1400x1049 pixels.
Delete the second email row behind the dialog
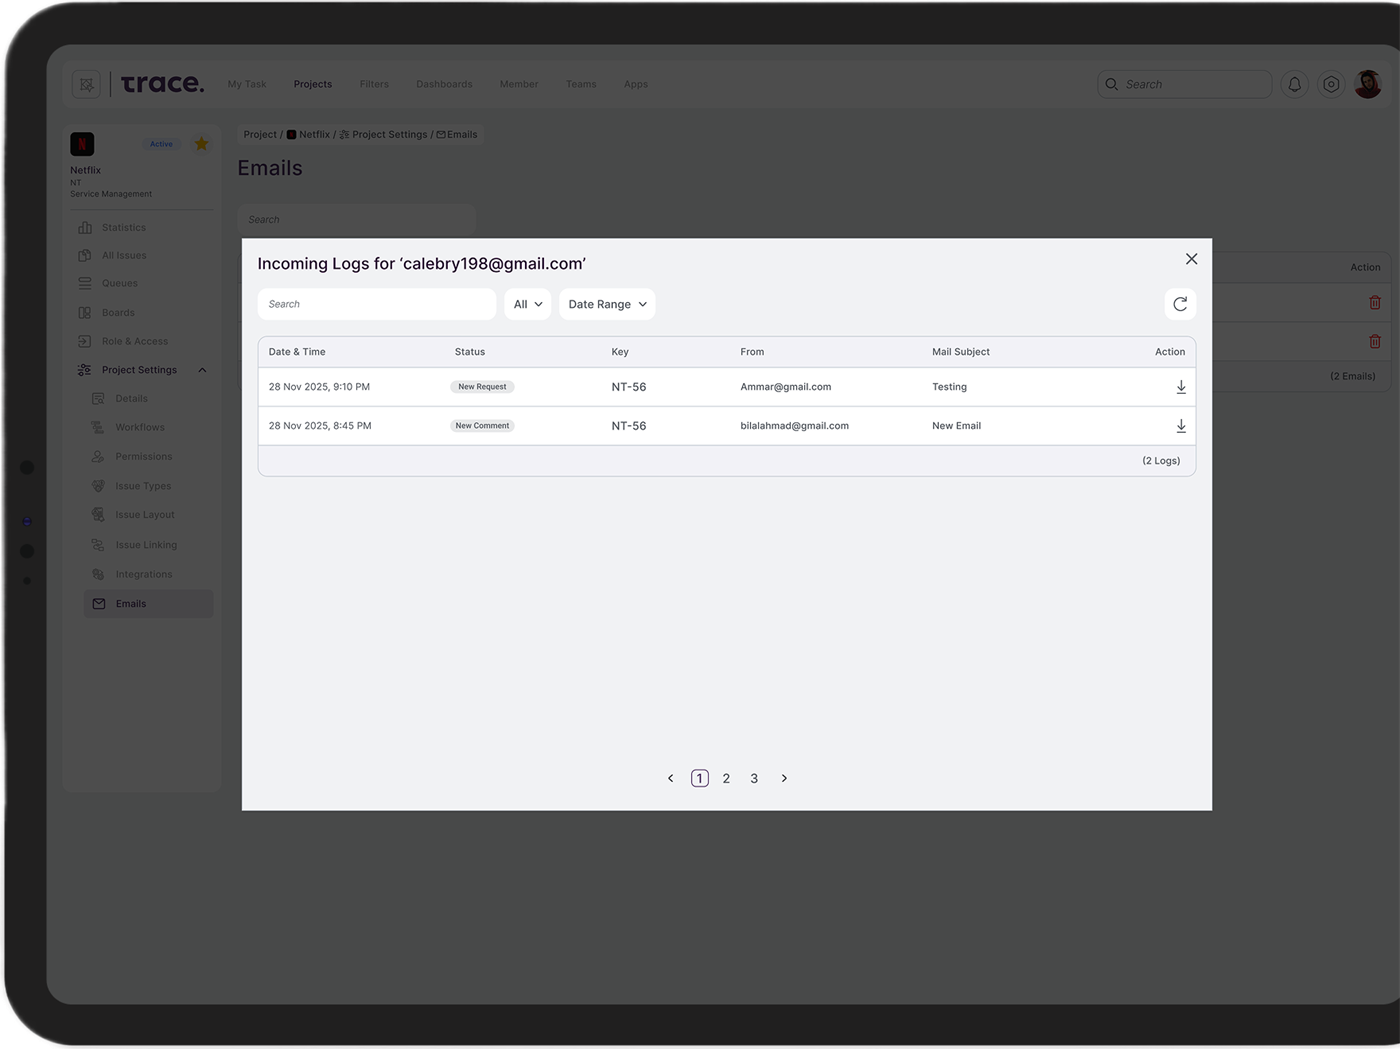tap(1375, 341)
